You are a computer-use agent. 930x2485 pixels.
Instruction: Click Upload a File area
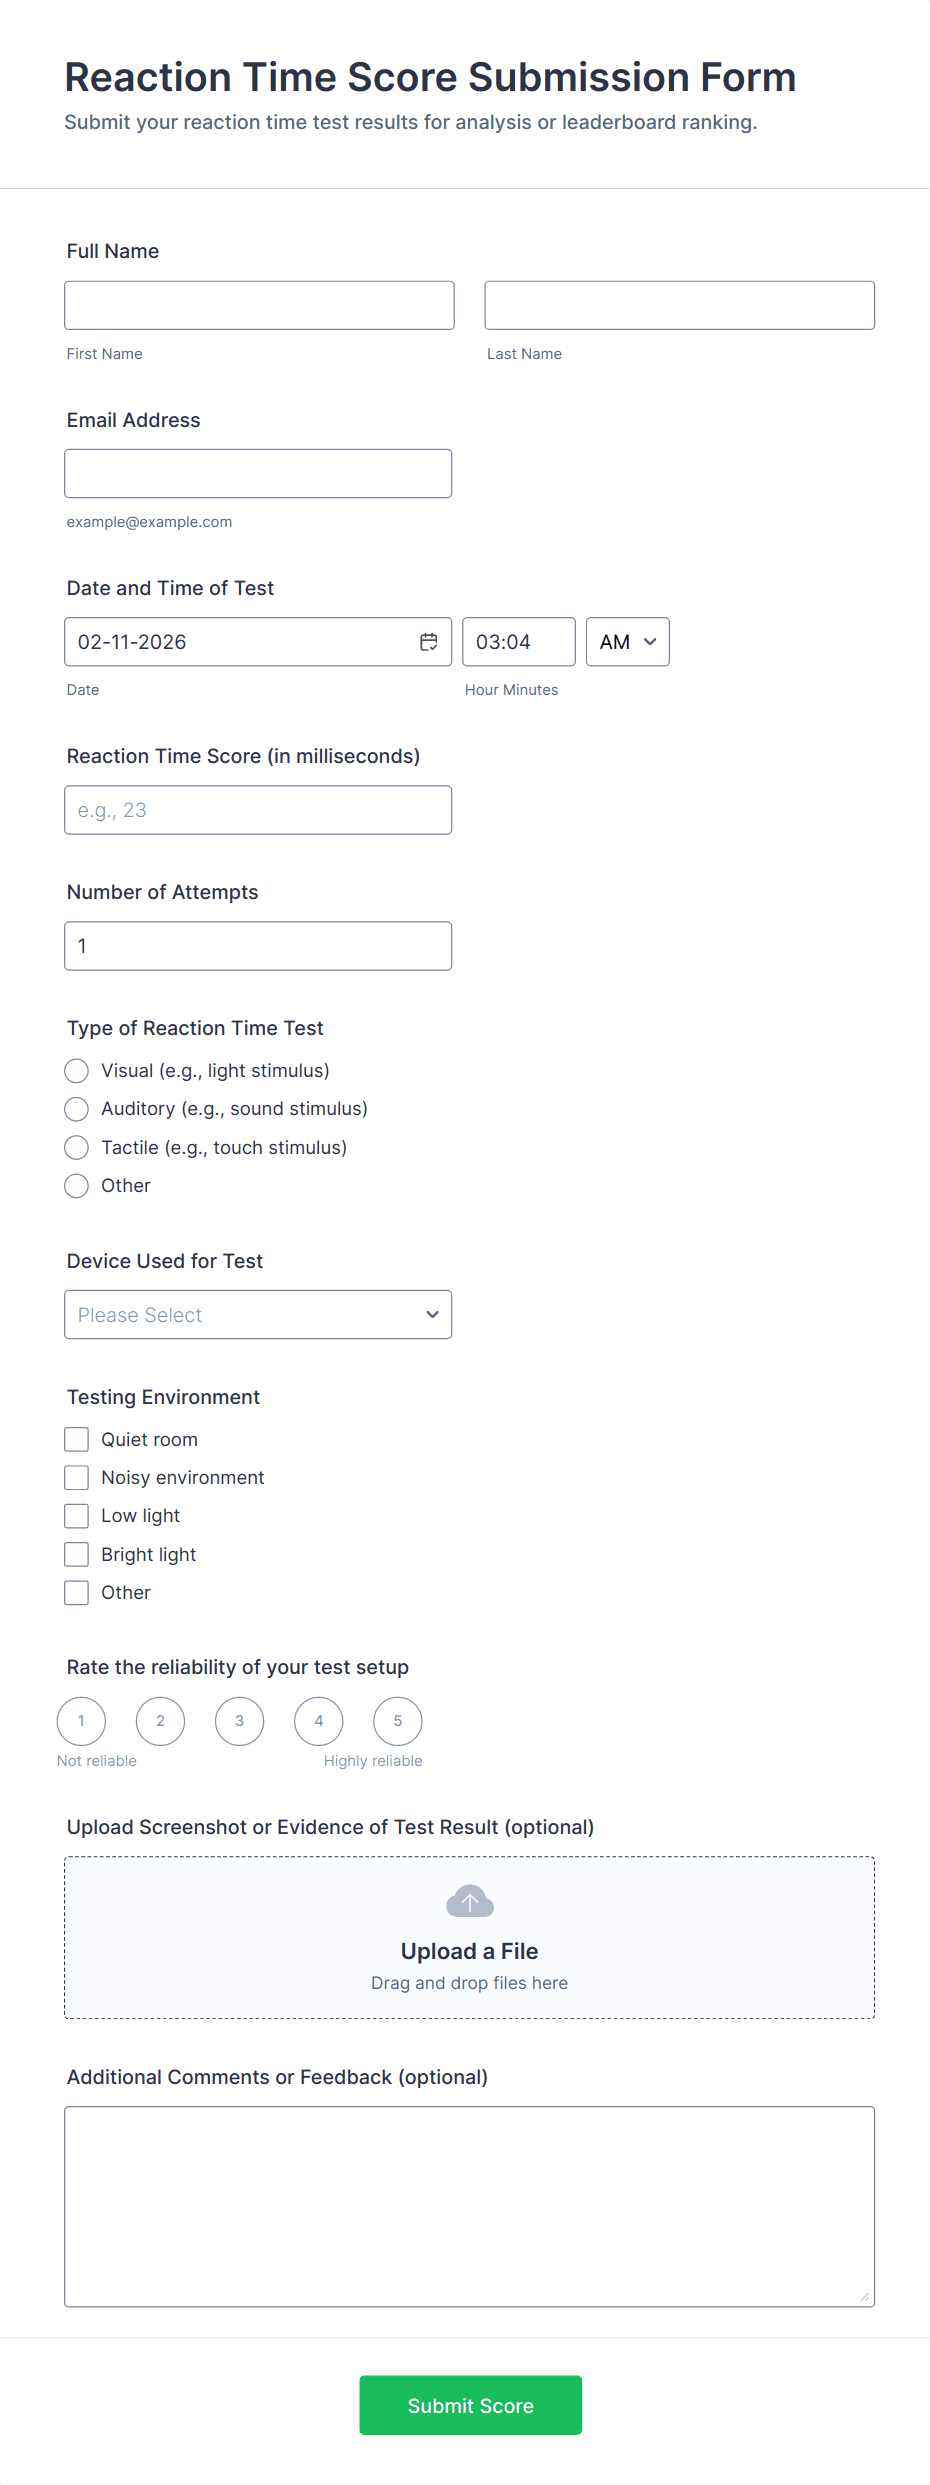[470, 1938]
